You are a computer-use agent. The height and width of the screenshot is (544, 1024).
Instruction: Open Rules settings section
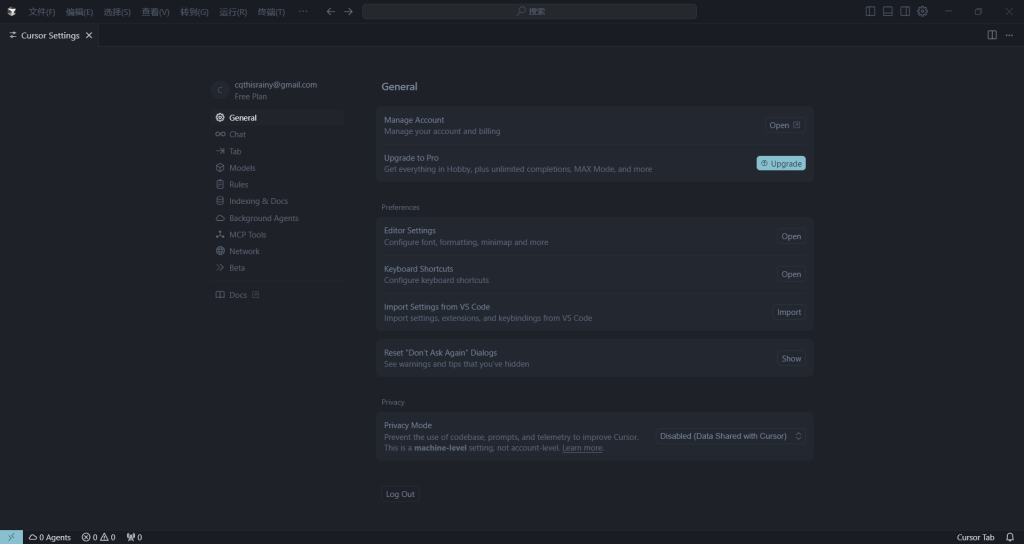(278, 184)
